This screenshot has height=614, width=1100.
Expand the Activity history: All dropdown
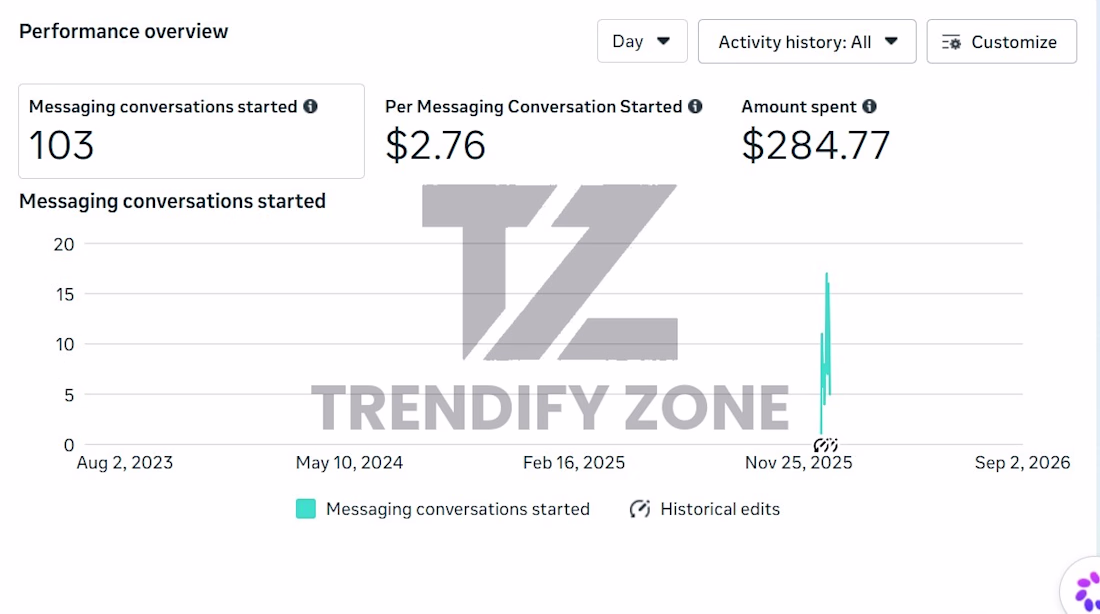807,41
